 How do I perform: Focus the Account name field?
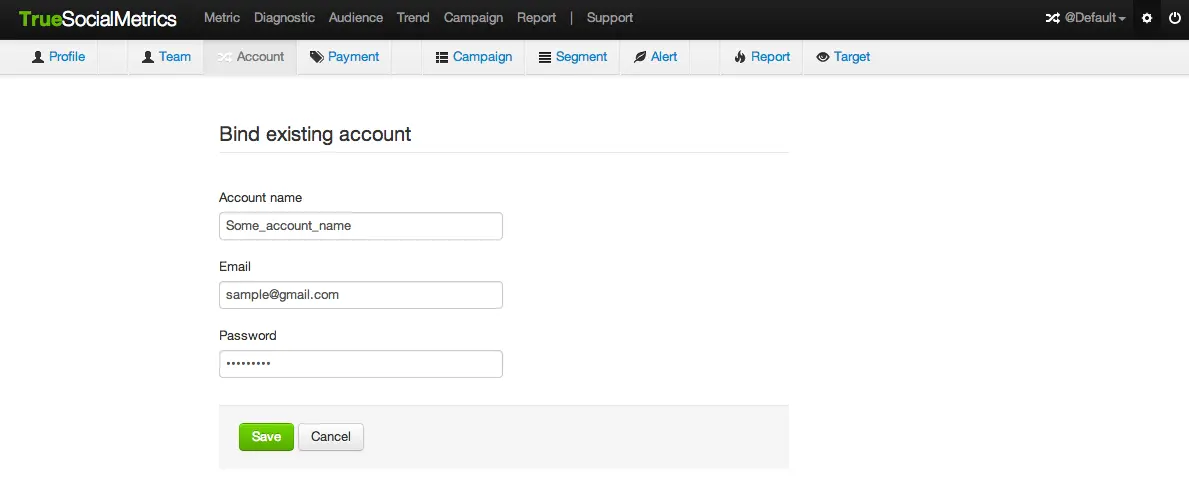pyautogui.click(x=360, y=226)
